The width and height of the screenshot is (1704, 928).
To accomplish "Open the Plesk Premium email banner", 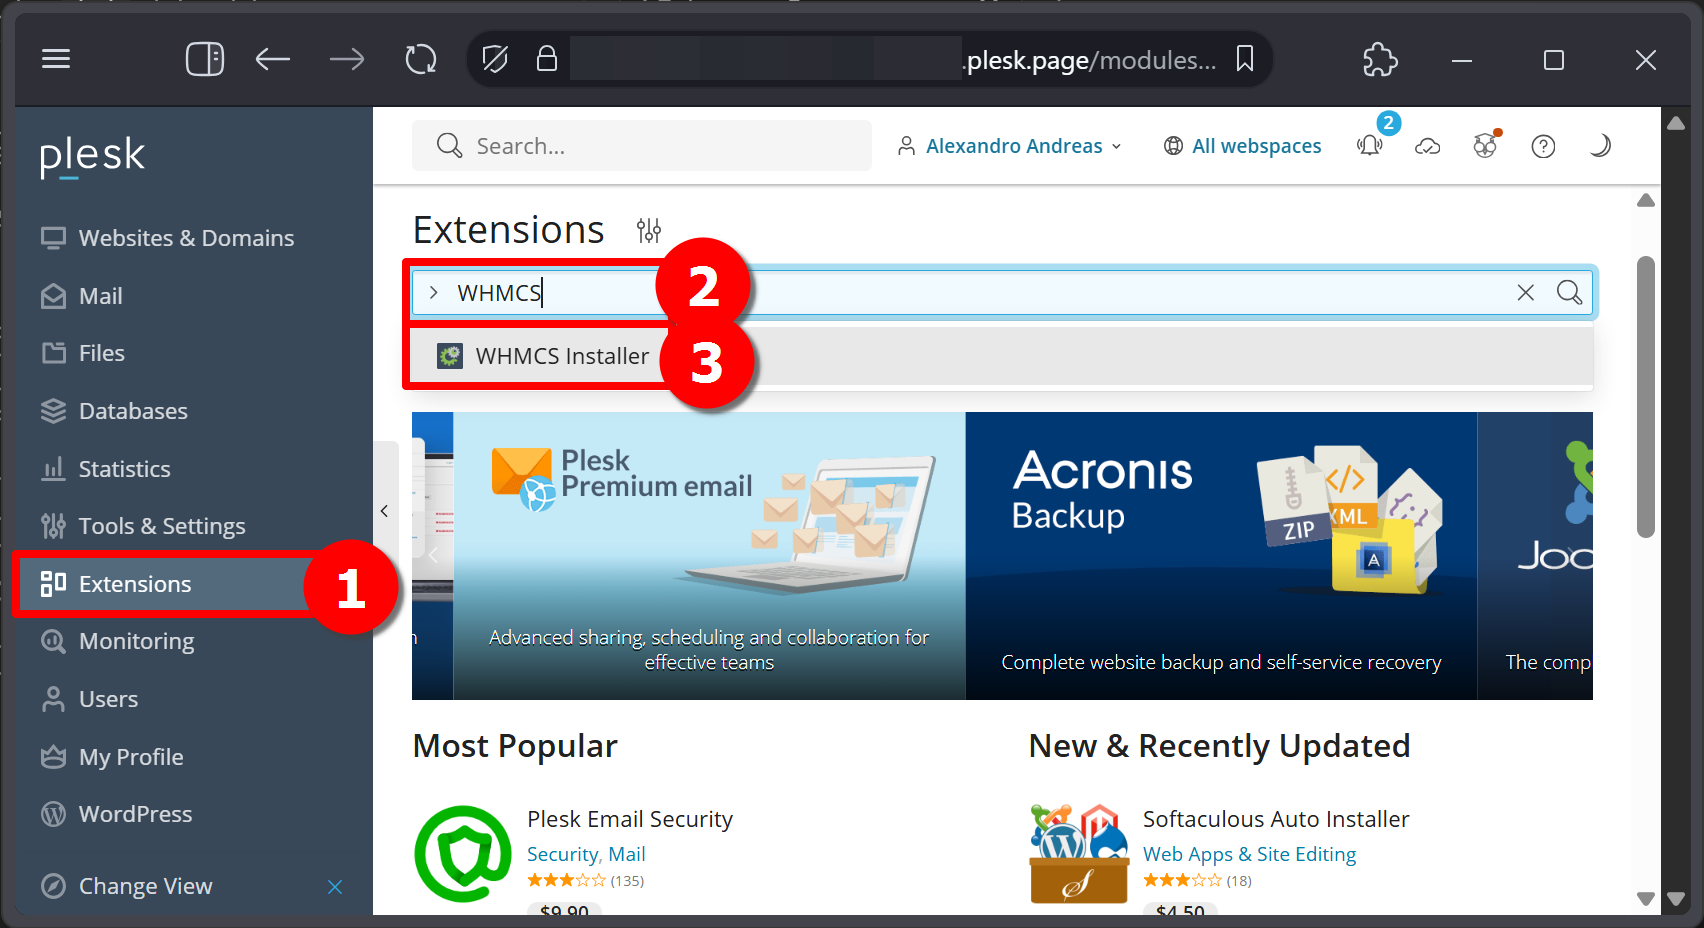I will point(709,556).
